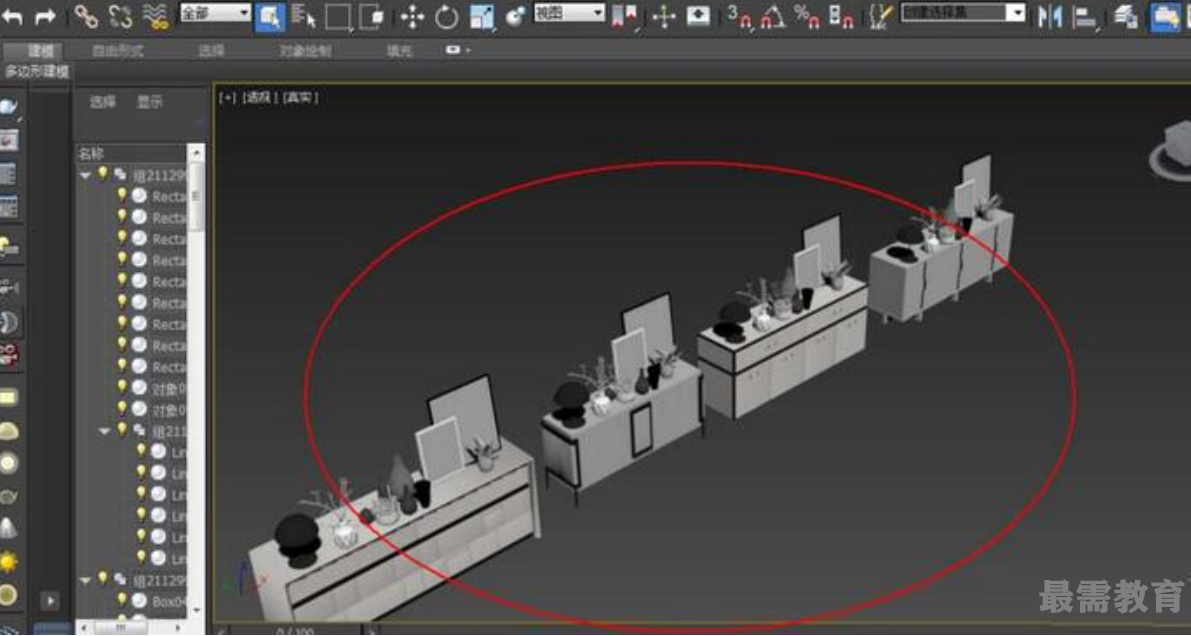Toggle the light bulb on the nested 组211 row
The height and width of the screenshot is (636, 1191).
[x=122, y=429]
